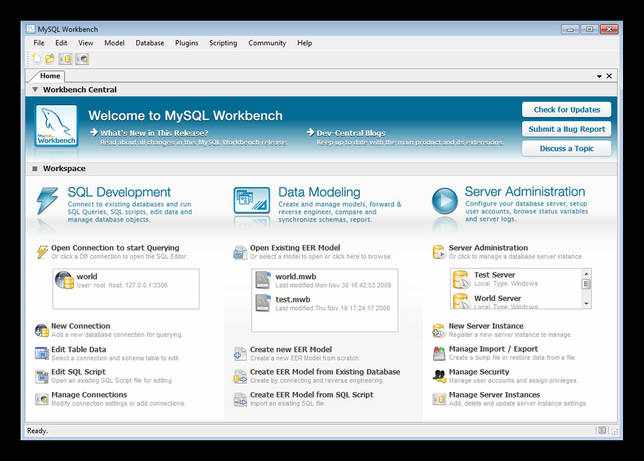Viewport: 644px width, 461px height.
Task: Click the server list scrollbar thumb
Action: click(586, 284)
